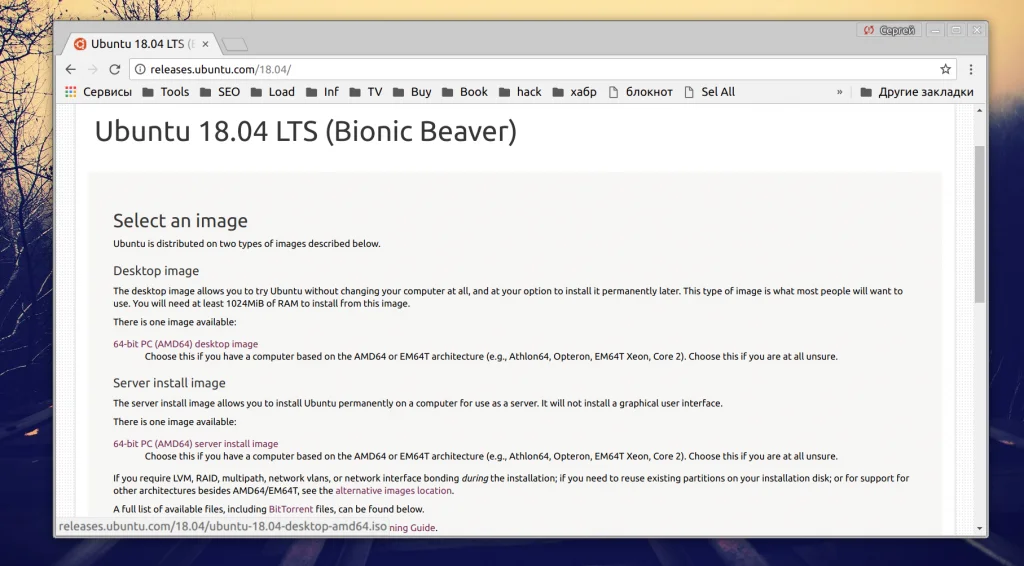Download the 64-bit PC server install image
This screenshot has height=566, width=1024.
(195, 444)
